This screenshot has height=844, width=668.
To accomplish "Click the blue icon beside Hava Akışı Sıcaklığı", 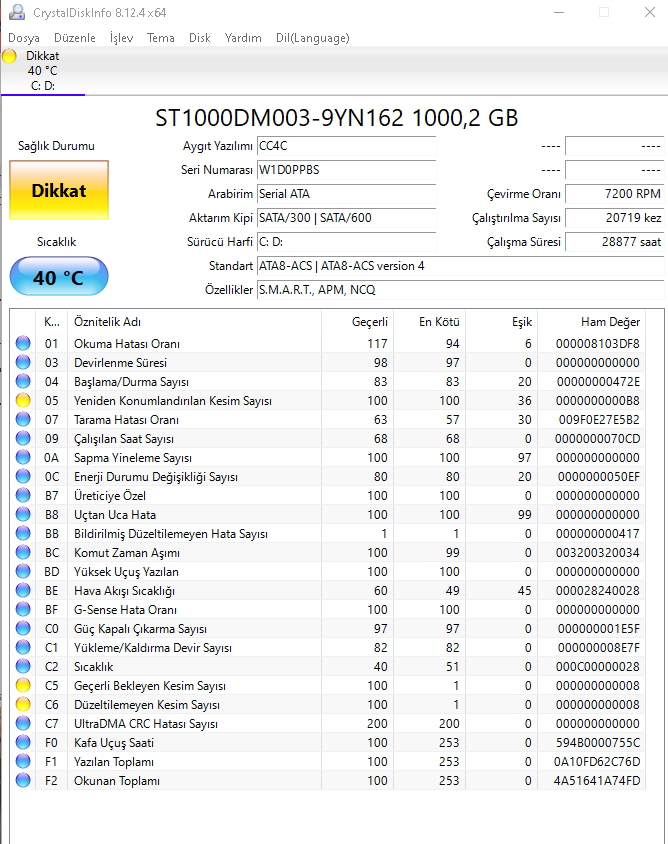I will coord(24,591).
